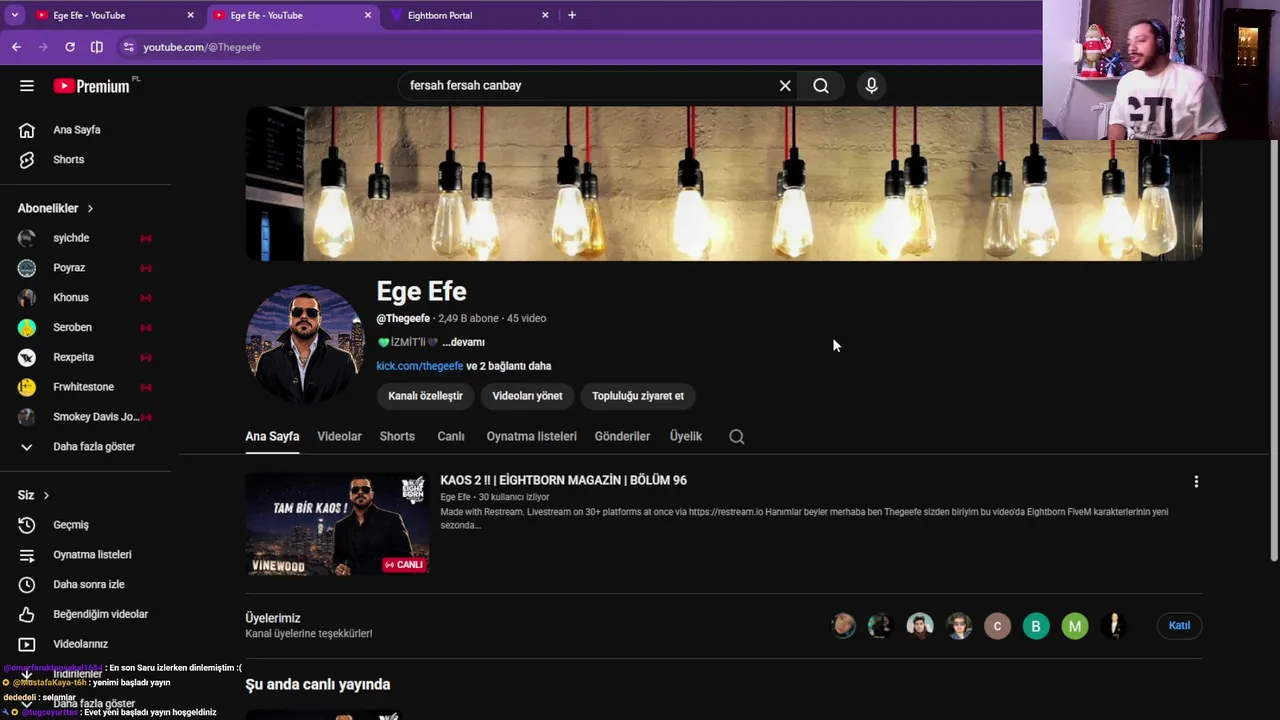Click the Topluluğu ziyaret et button

(638, 396)
